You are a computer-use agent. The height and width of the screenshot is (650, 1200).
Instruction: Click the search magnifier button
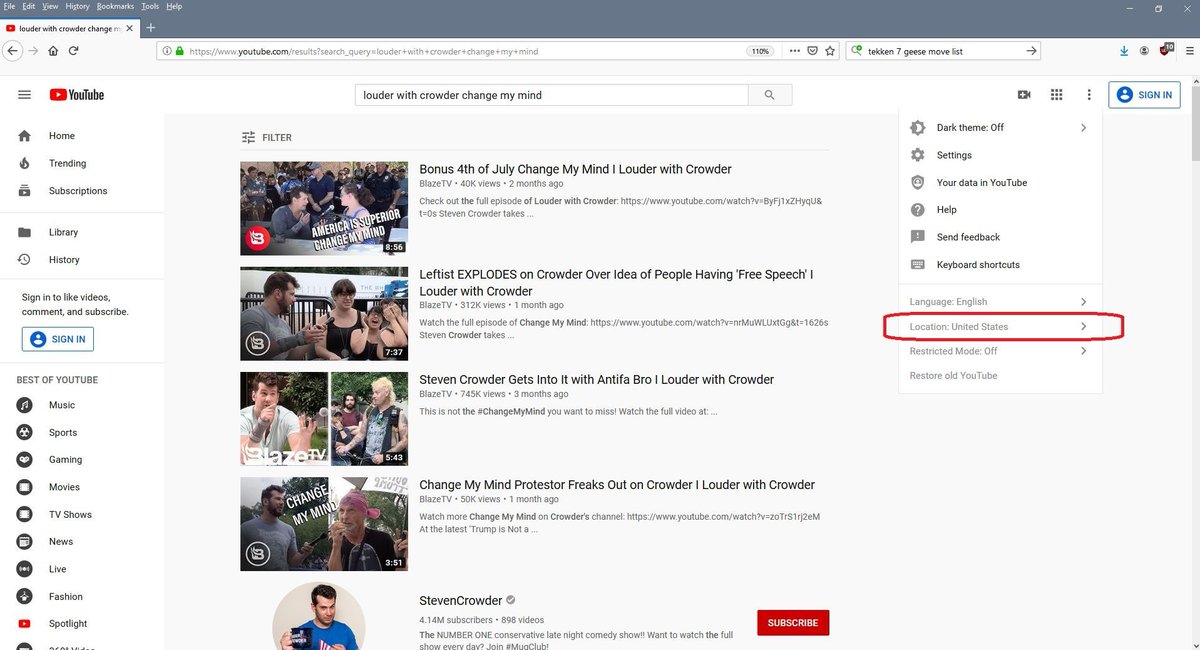770,95
